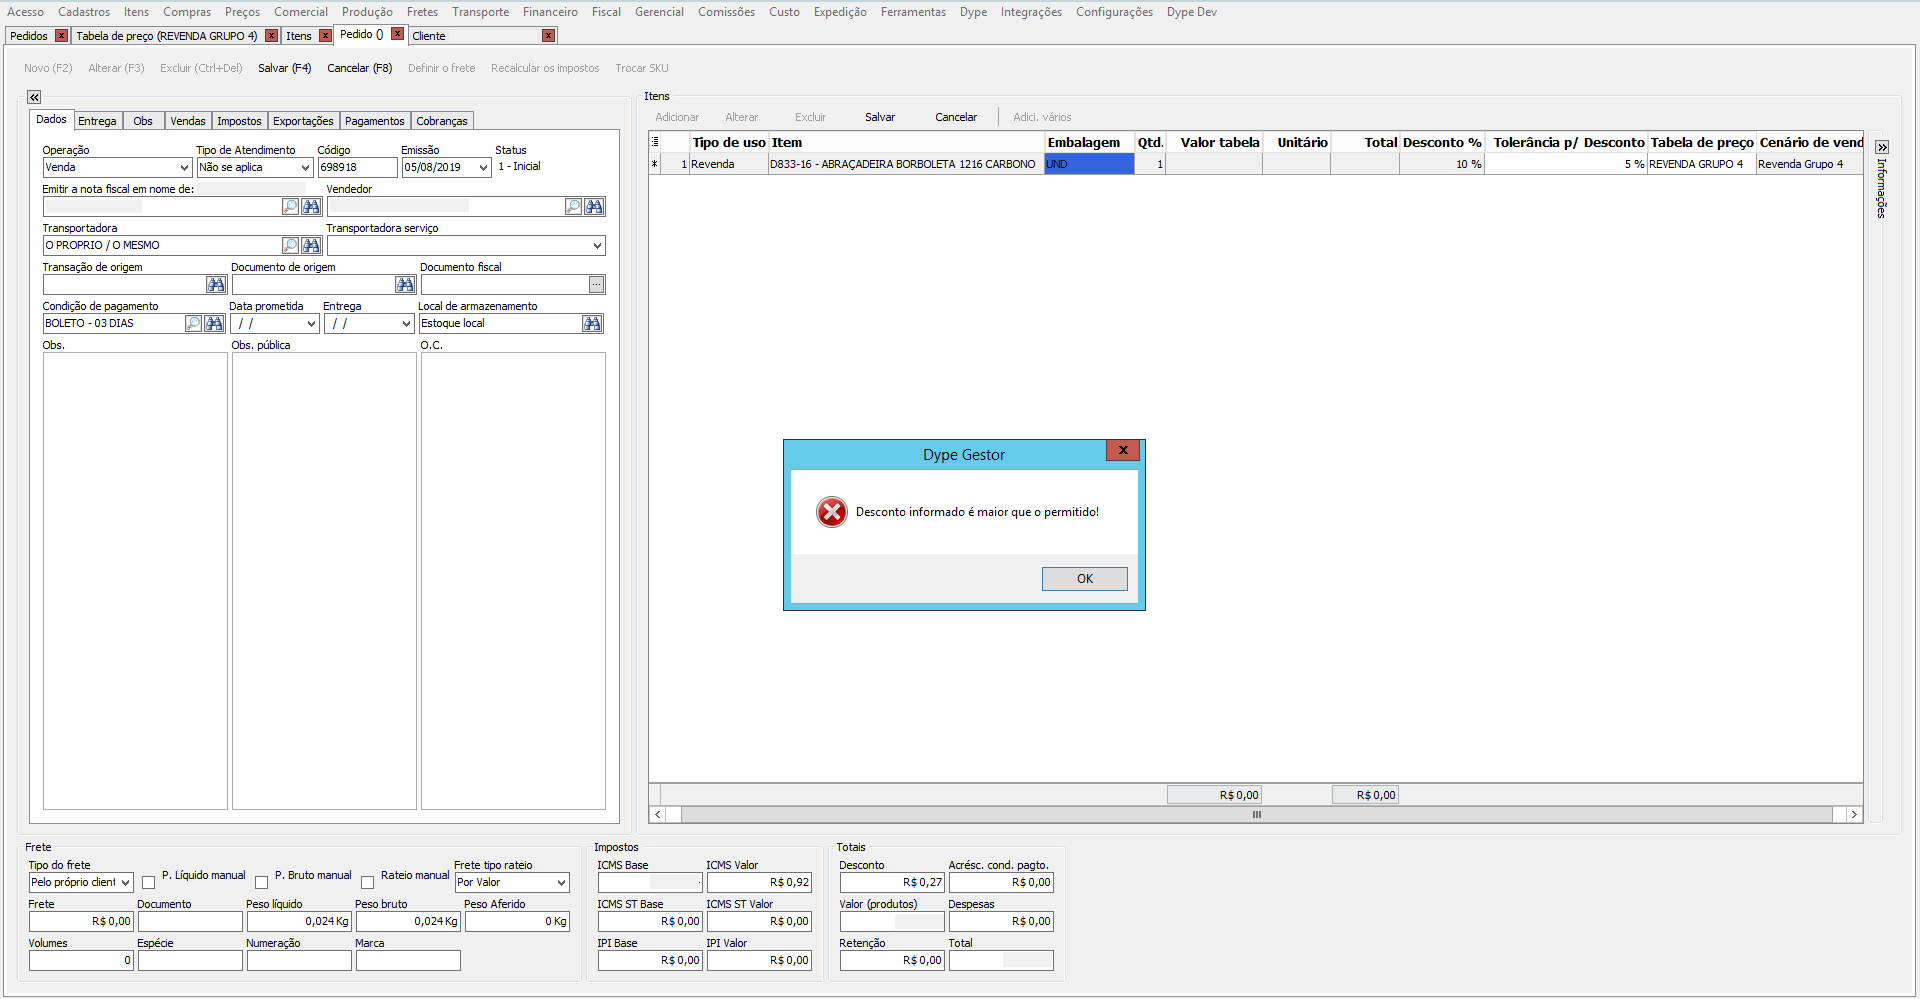Viewport: 1922px width, 999px height.
Task: Search Documento de origem with binoculars icon
Action: [405, 285]
